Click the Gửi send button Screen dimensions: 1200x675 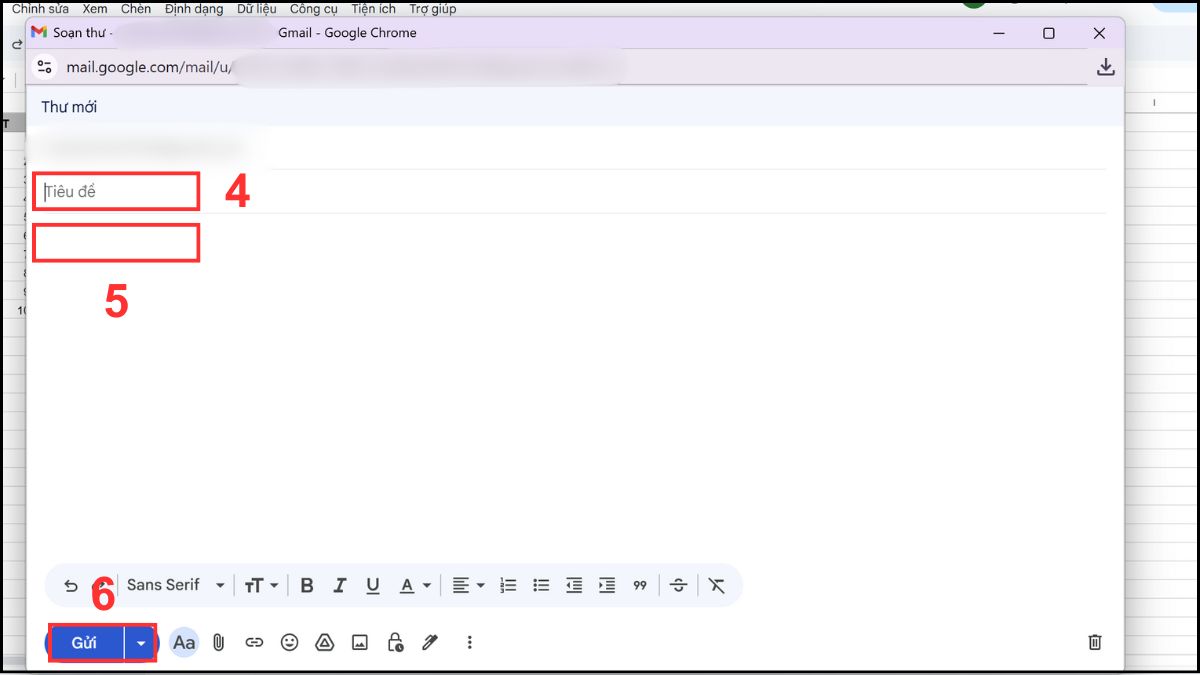click(84, 643)
